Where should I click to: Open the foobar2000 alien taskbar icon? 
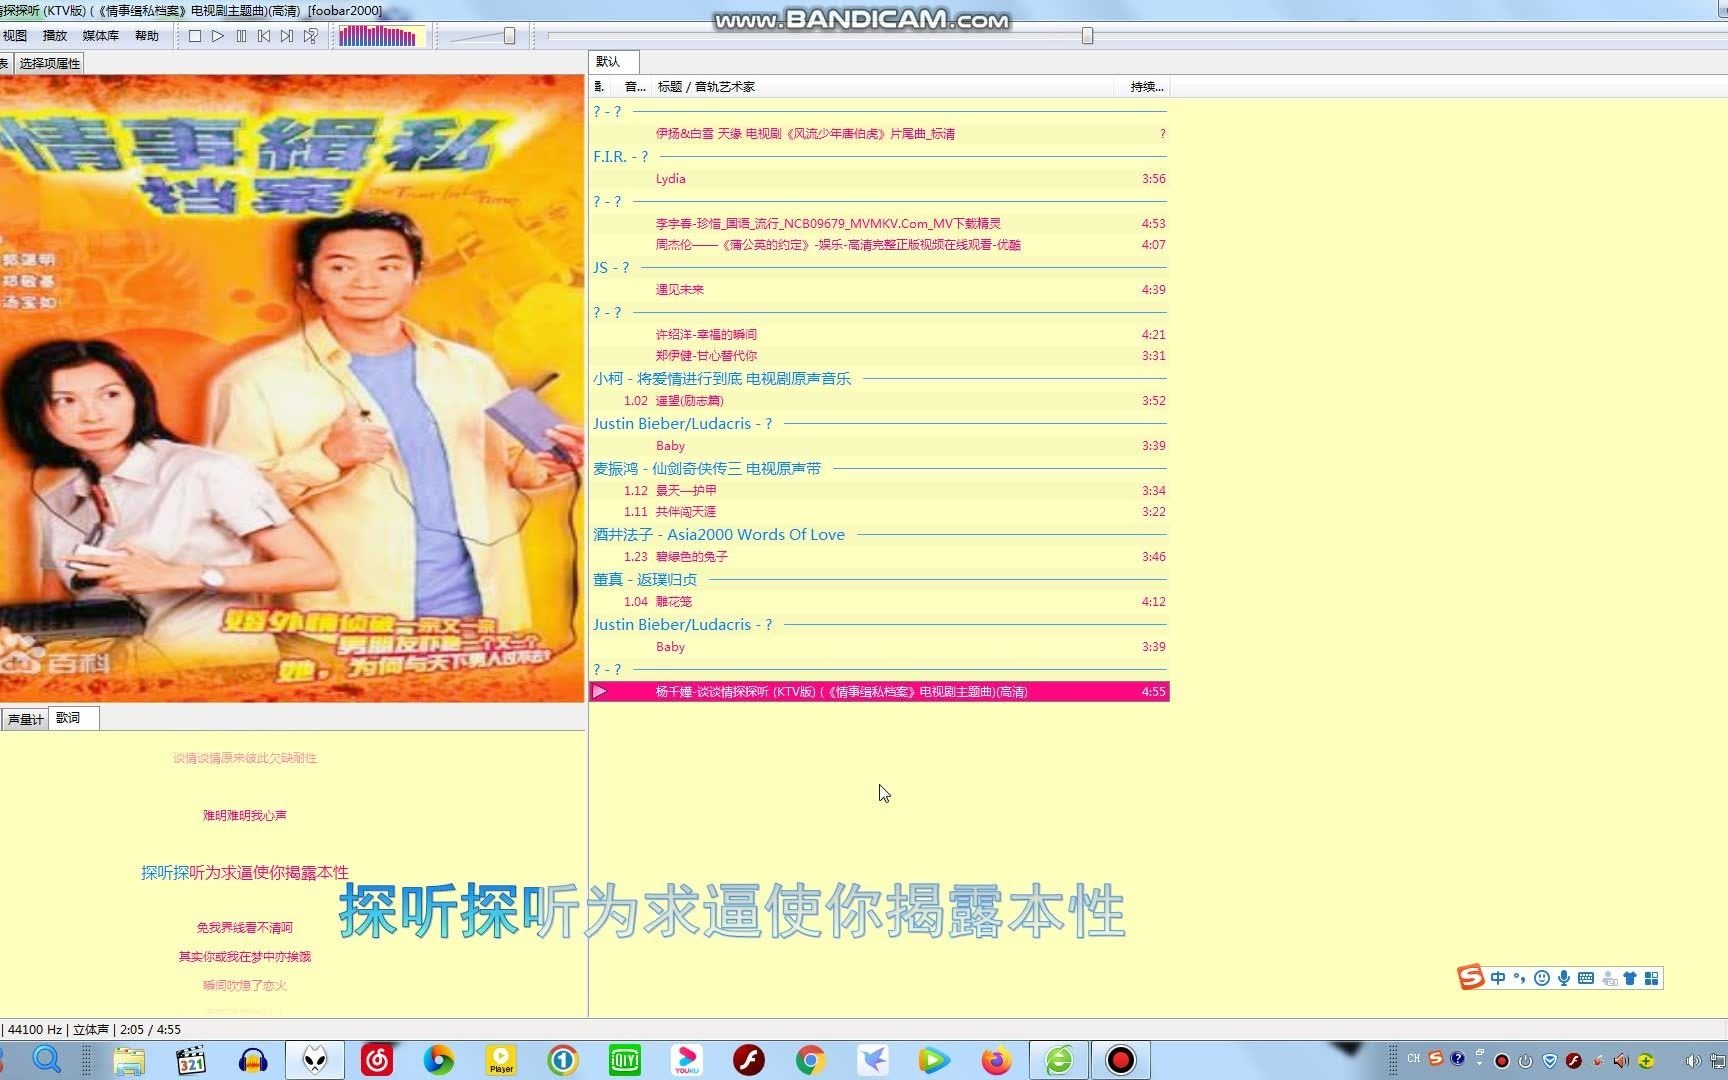coord(315,1060)
